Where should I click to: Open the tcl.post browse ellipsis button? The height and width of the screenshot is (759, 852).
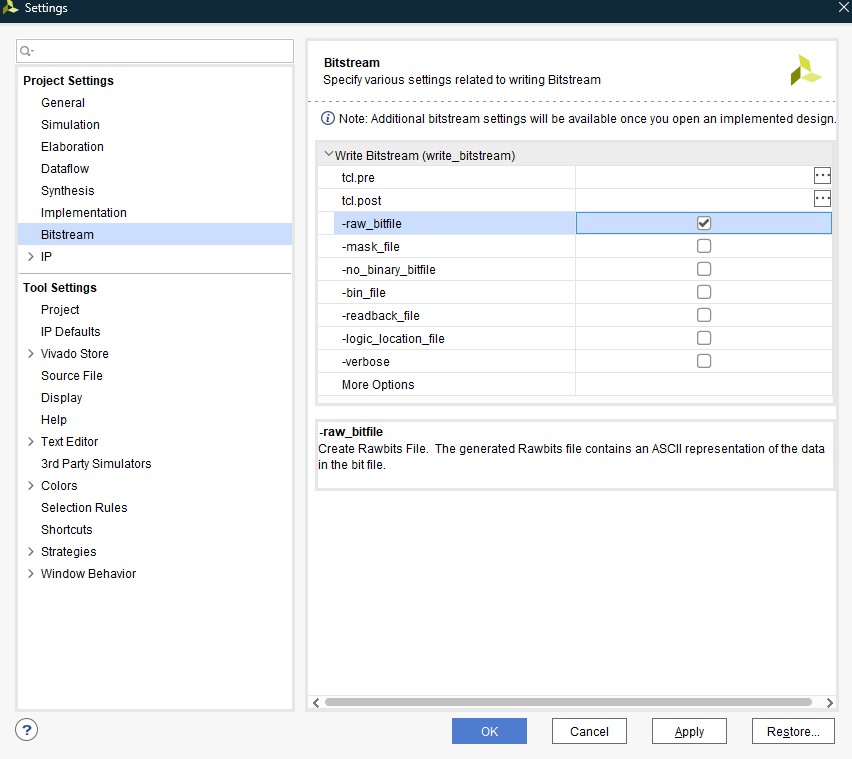coord(822,199)
